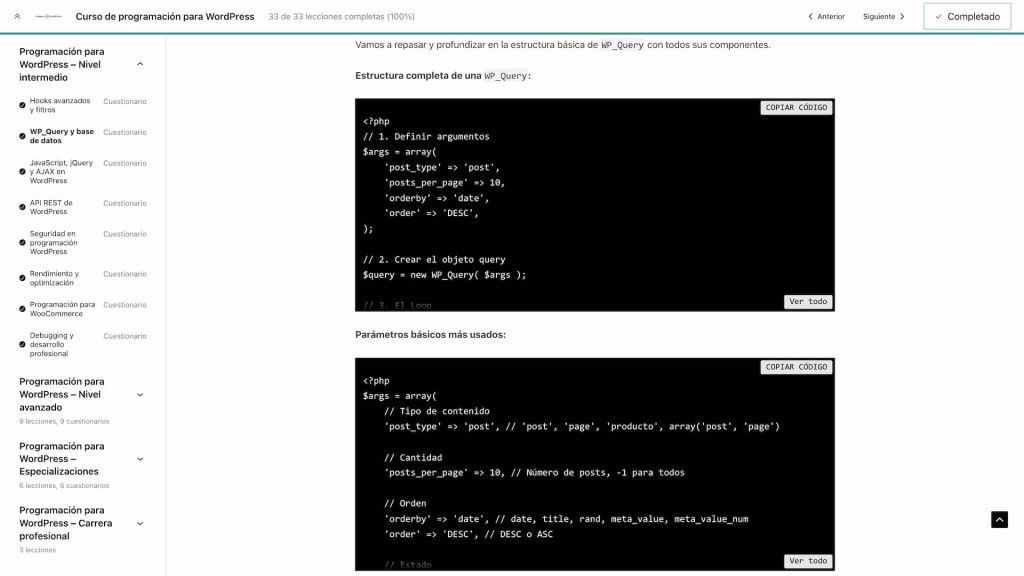The height and width of the screenshot is (576, 1024).
Task: Click check icon beside Debugging y desarrollo profesional
Action: tap(22, 345)
